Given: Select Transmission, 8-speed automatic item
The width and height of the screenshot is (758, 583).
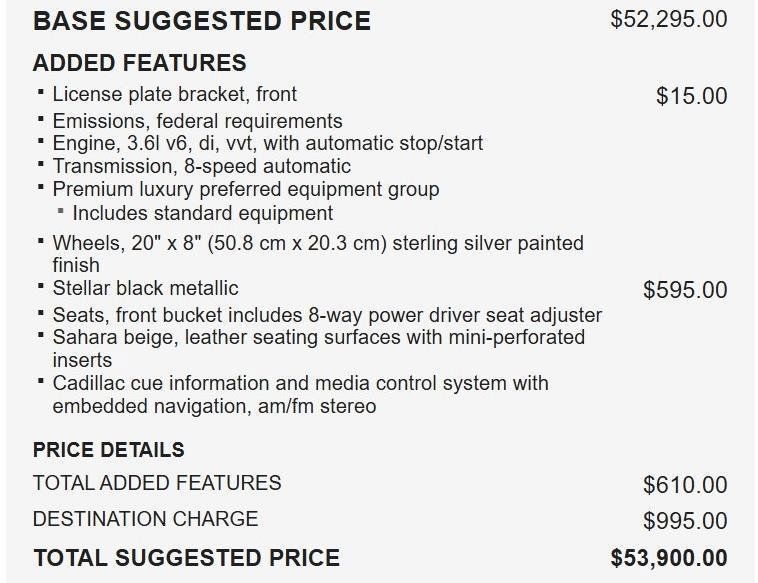Looking at the screenshot, I should (201, 166).
